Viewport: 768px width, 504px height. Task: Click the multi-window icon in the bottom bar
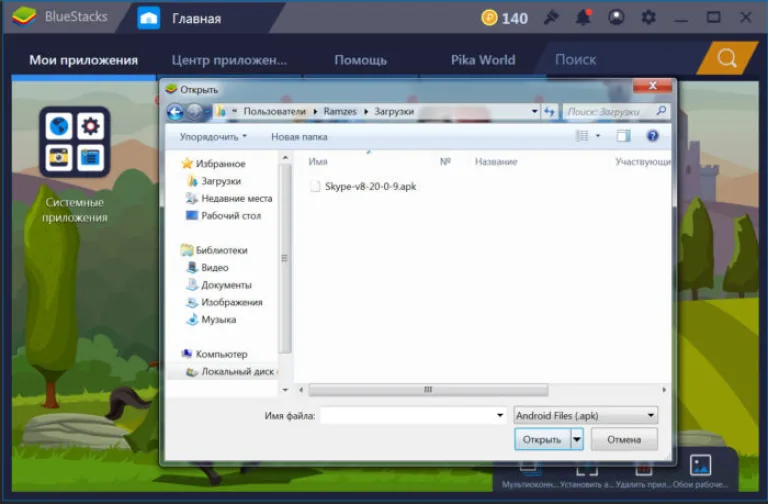530,469
